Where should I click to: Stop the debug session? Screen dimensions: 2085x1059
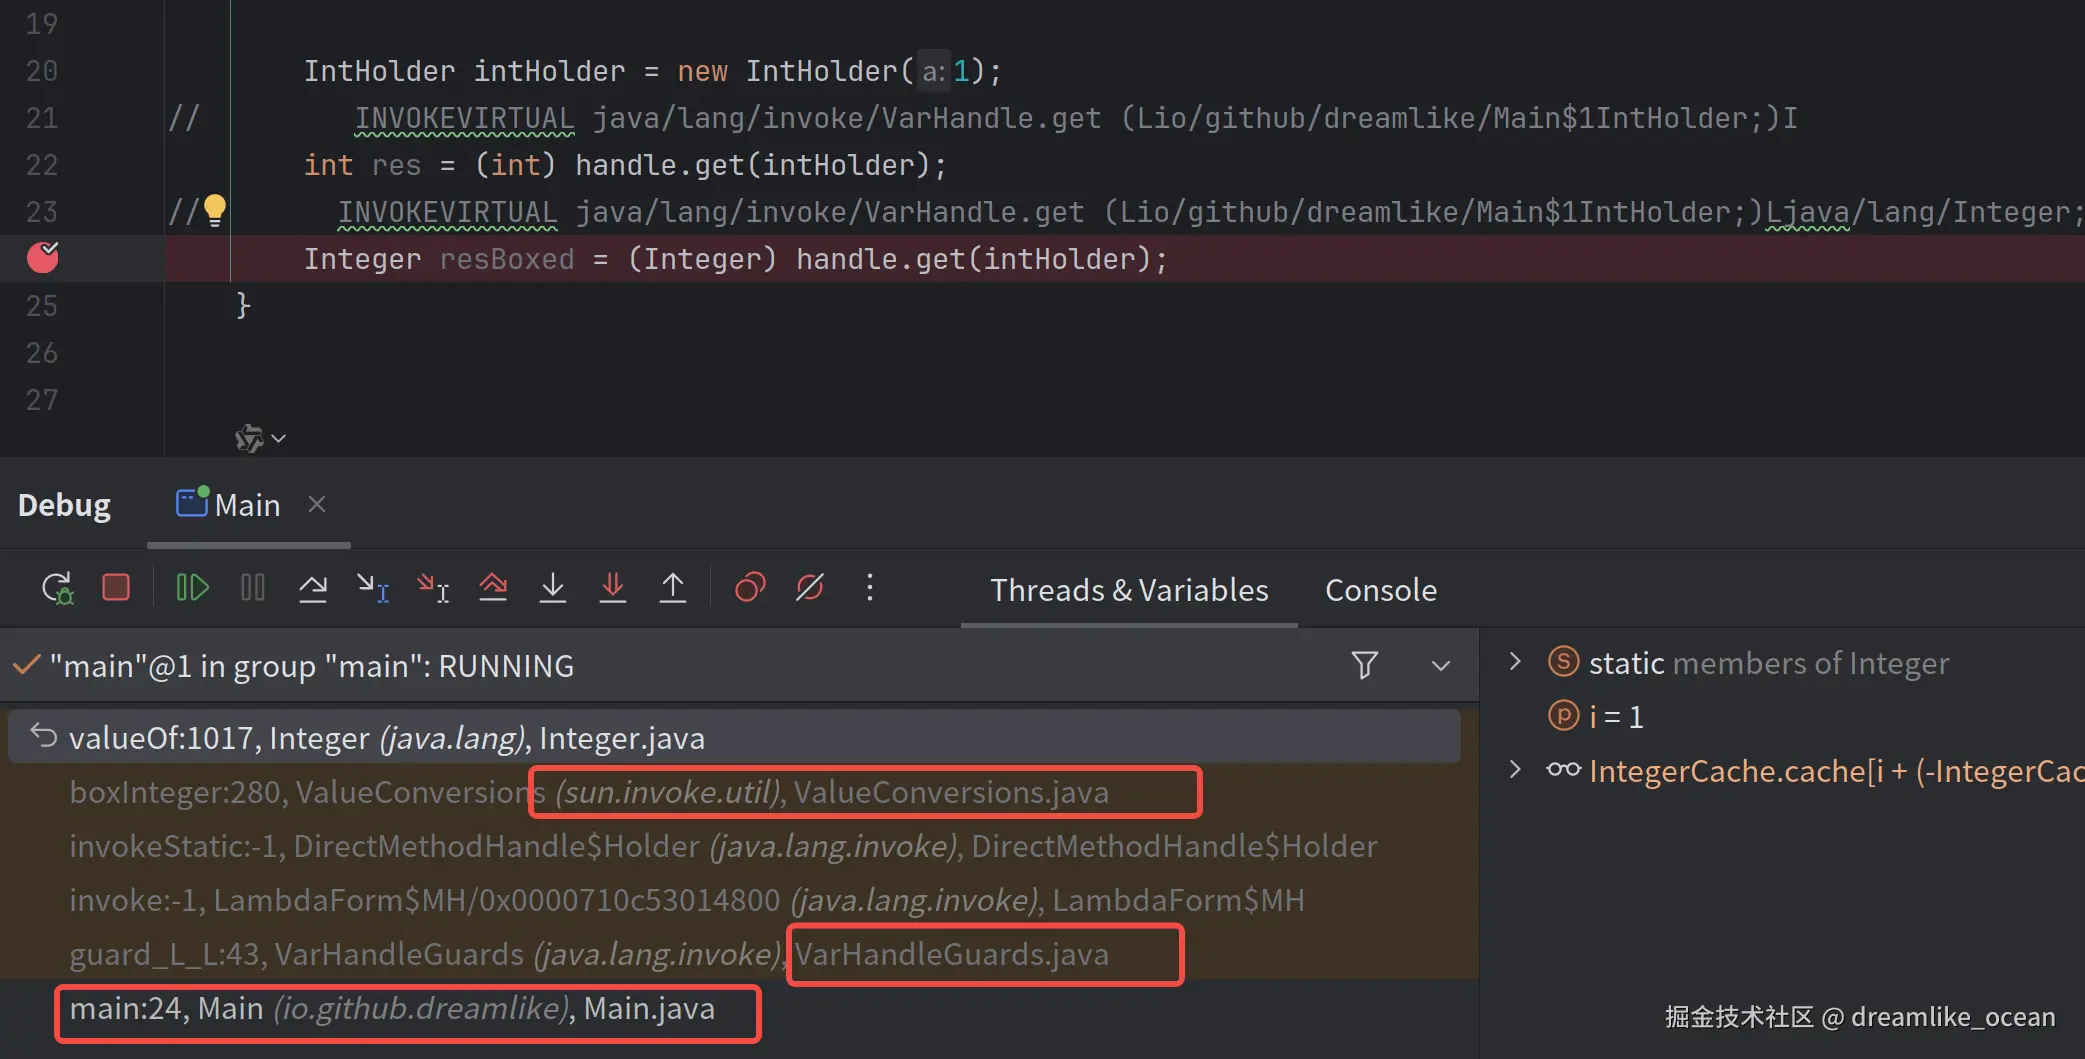[116, 587]
